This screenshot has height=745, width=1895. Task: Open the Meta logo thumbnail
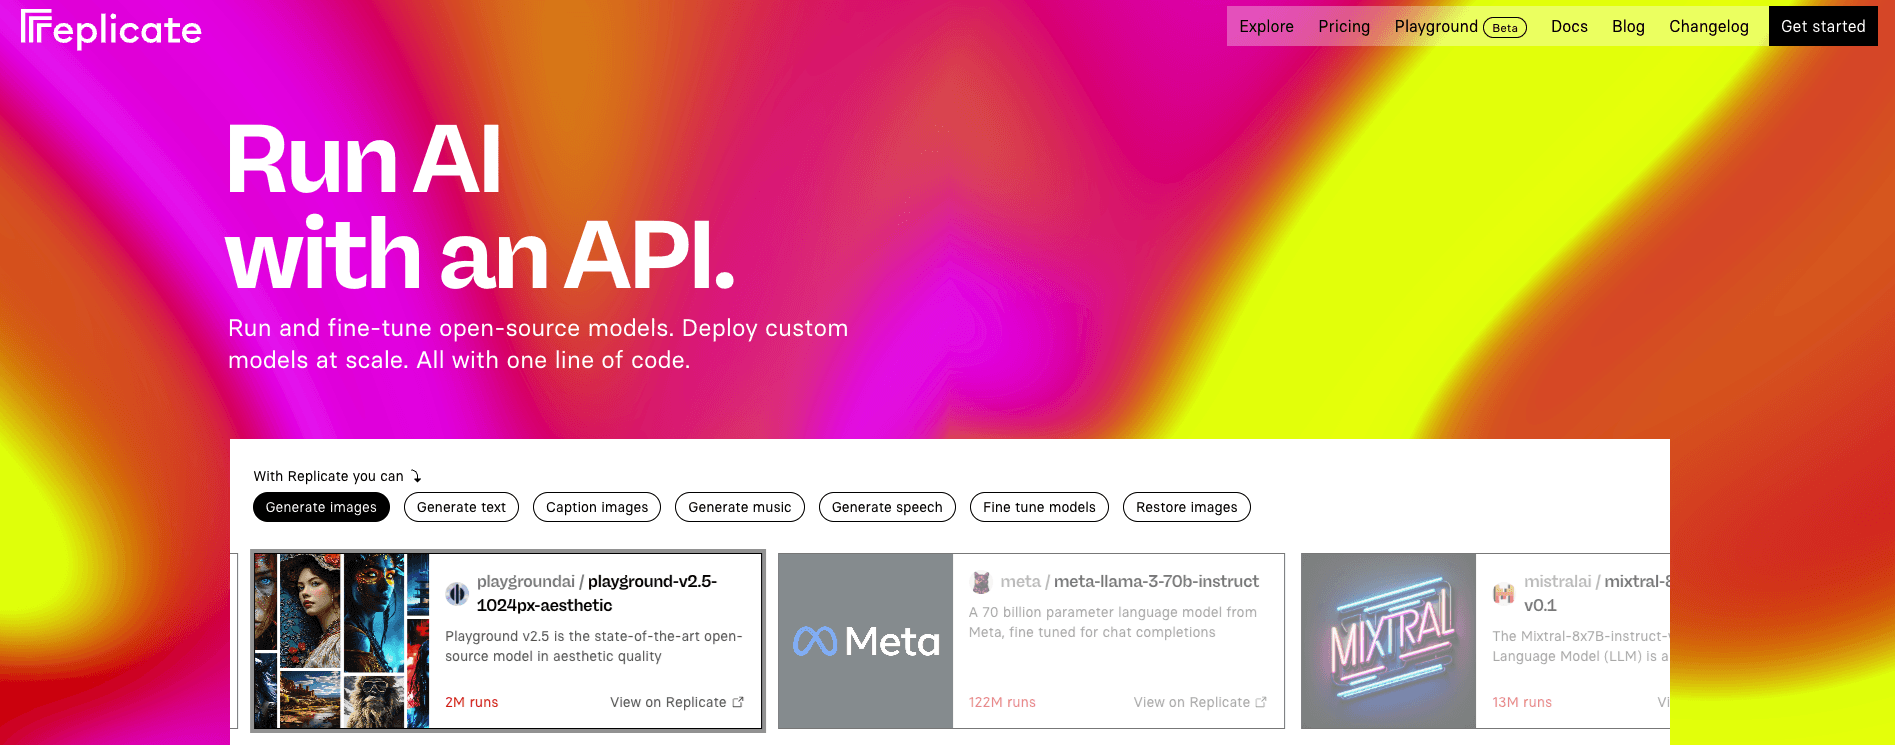(866, 641)
